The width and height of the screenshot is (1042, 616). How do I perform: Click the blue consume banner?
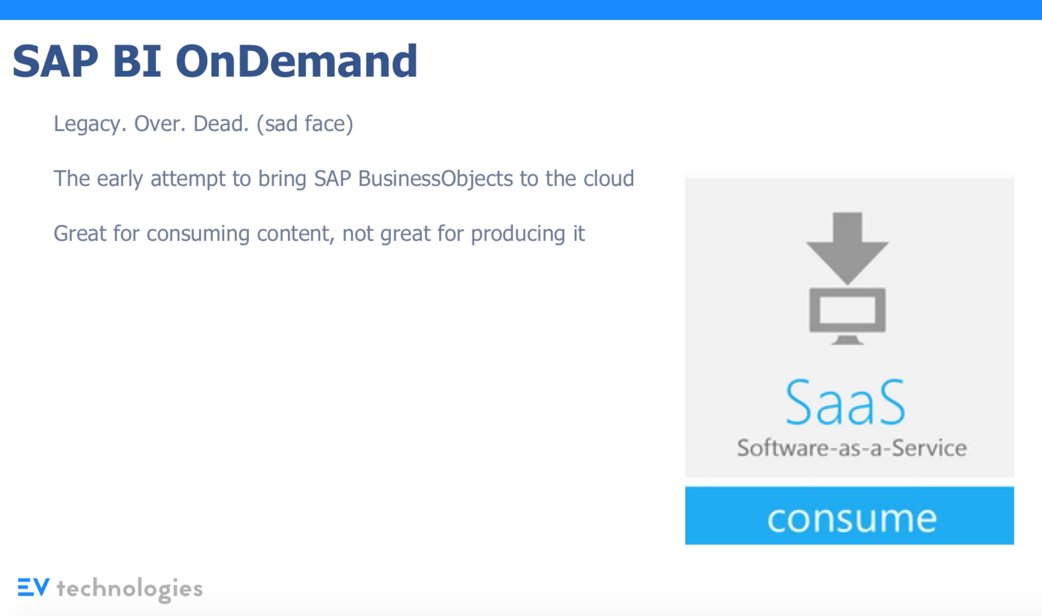849,516
